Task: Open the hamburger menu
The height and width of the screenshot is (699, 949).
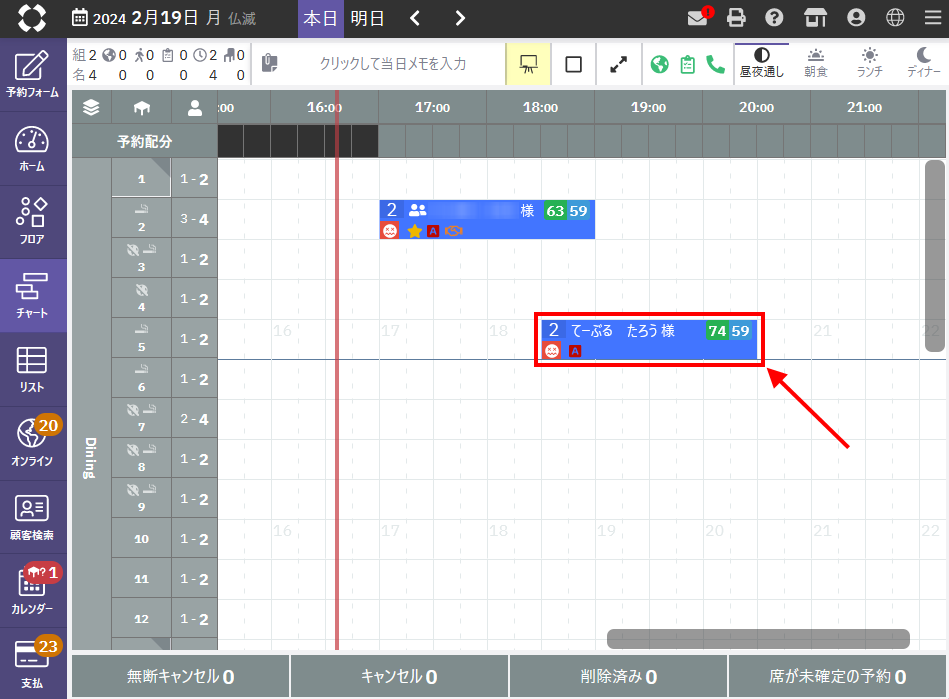Action: point(932,18)
